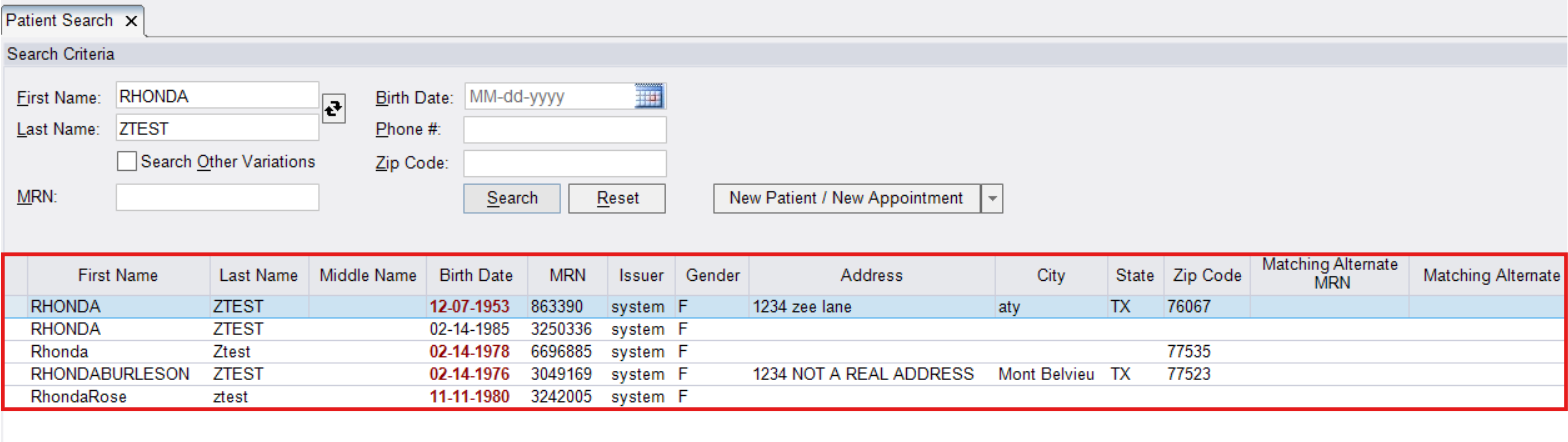Select the Rhonda Ztest mixed-case row
1568x442 pixels.
coord(785,351)
